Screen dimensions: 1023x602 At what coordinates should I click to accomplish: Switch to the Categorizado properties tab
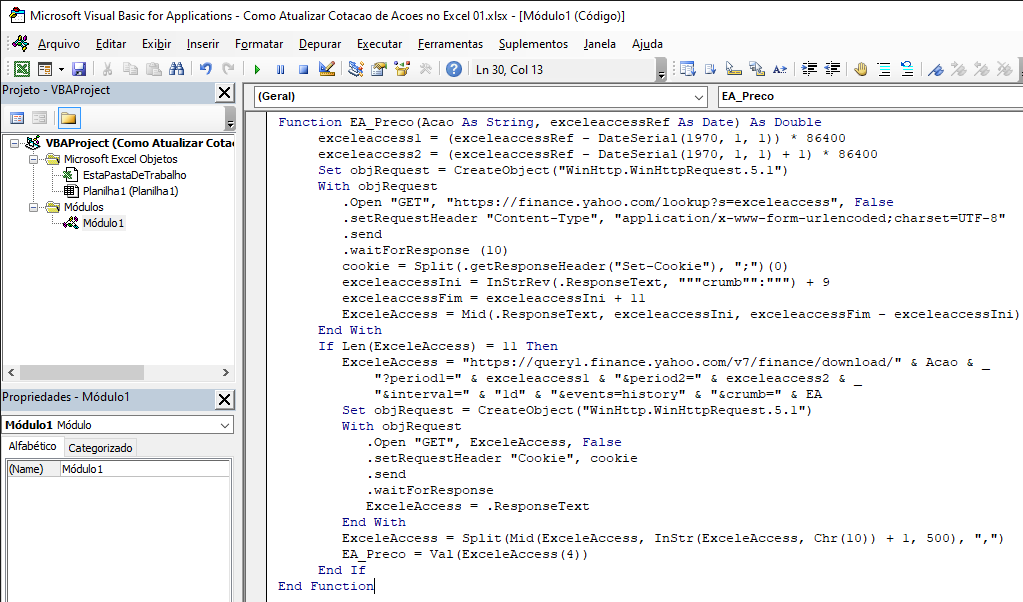tap(100, 448)
